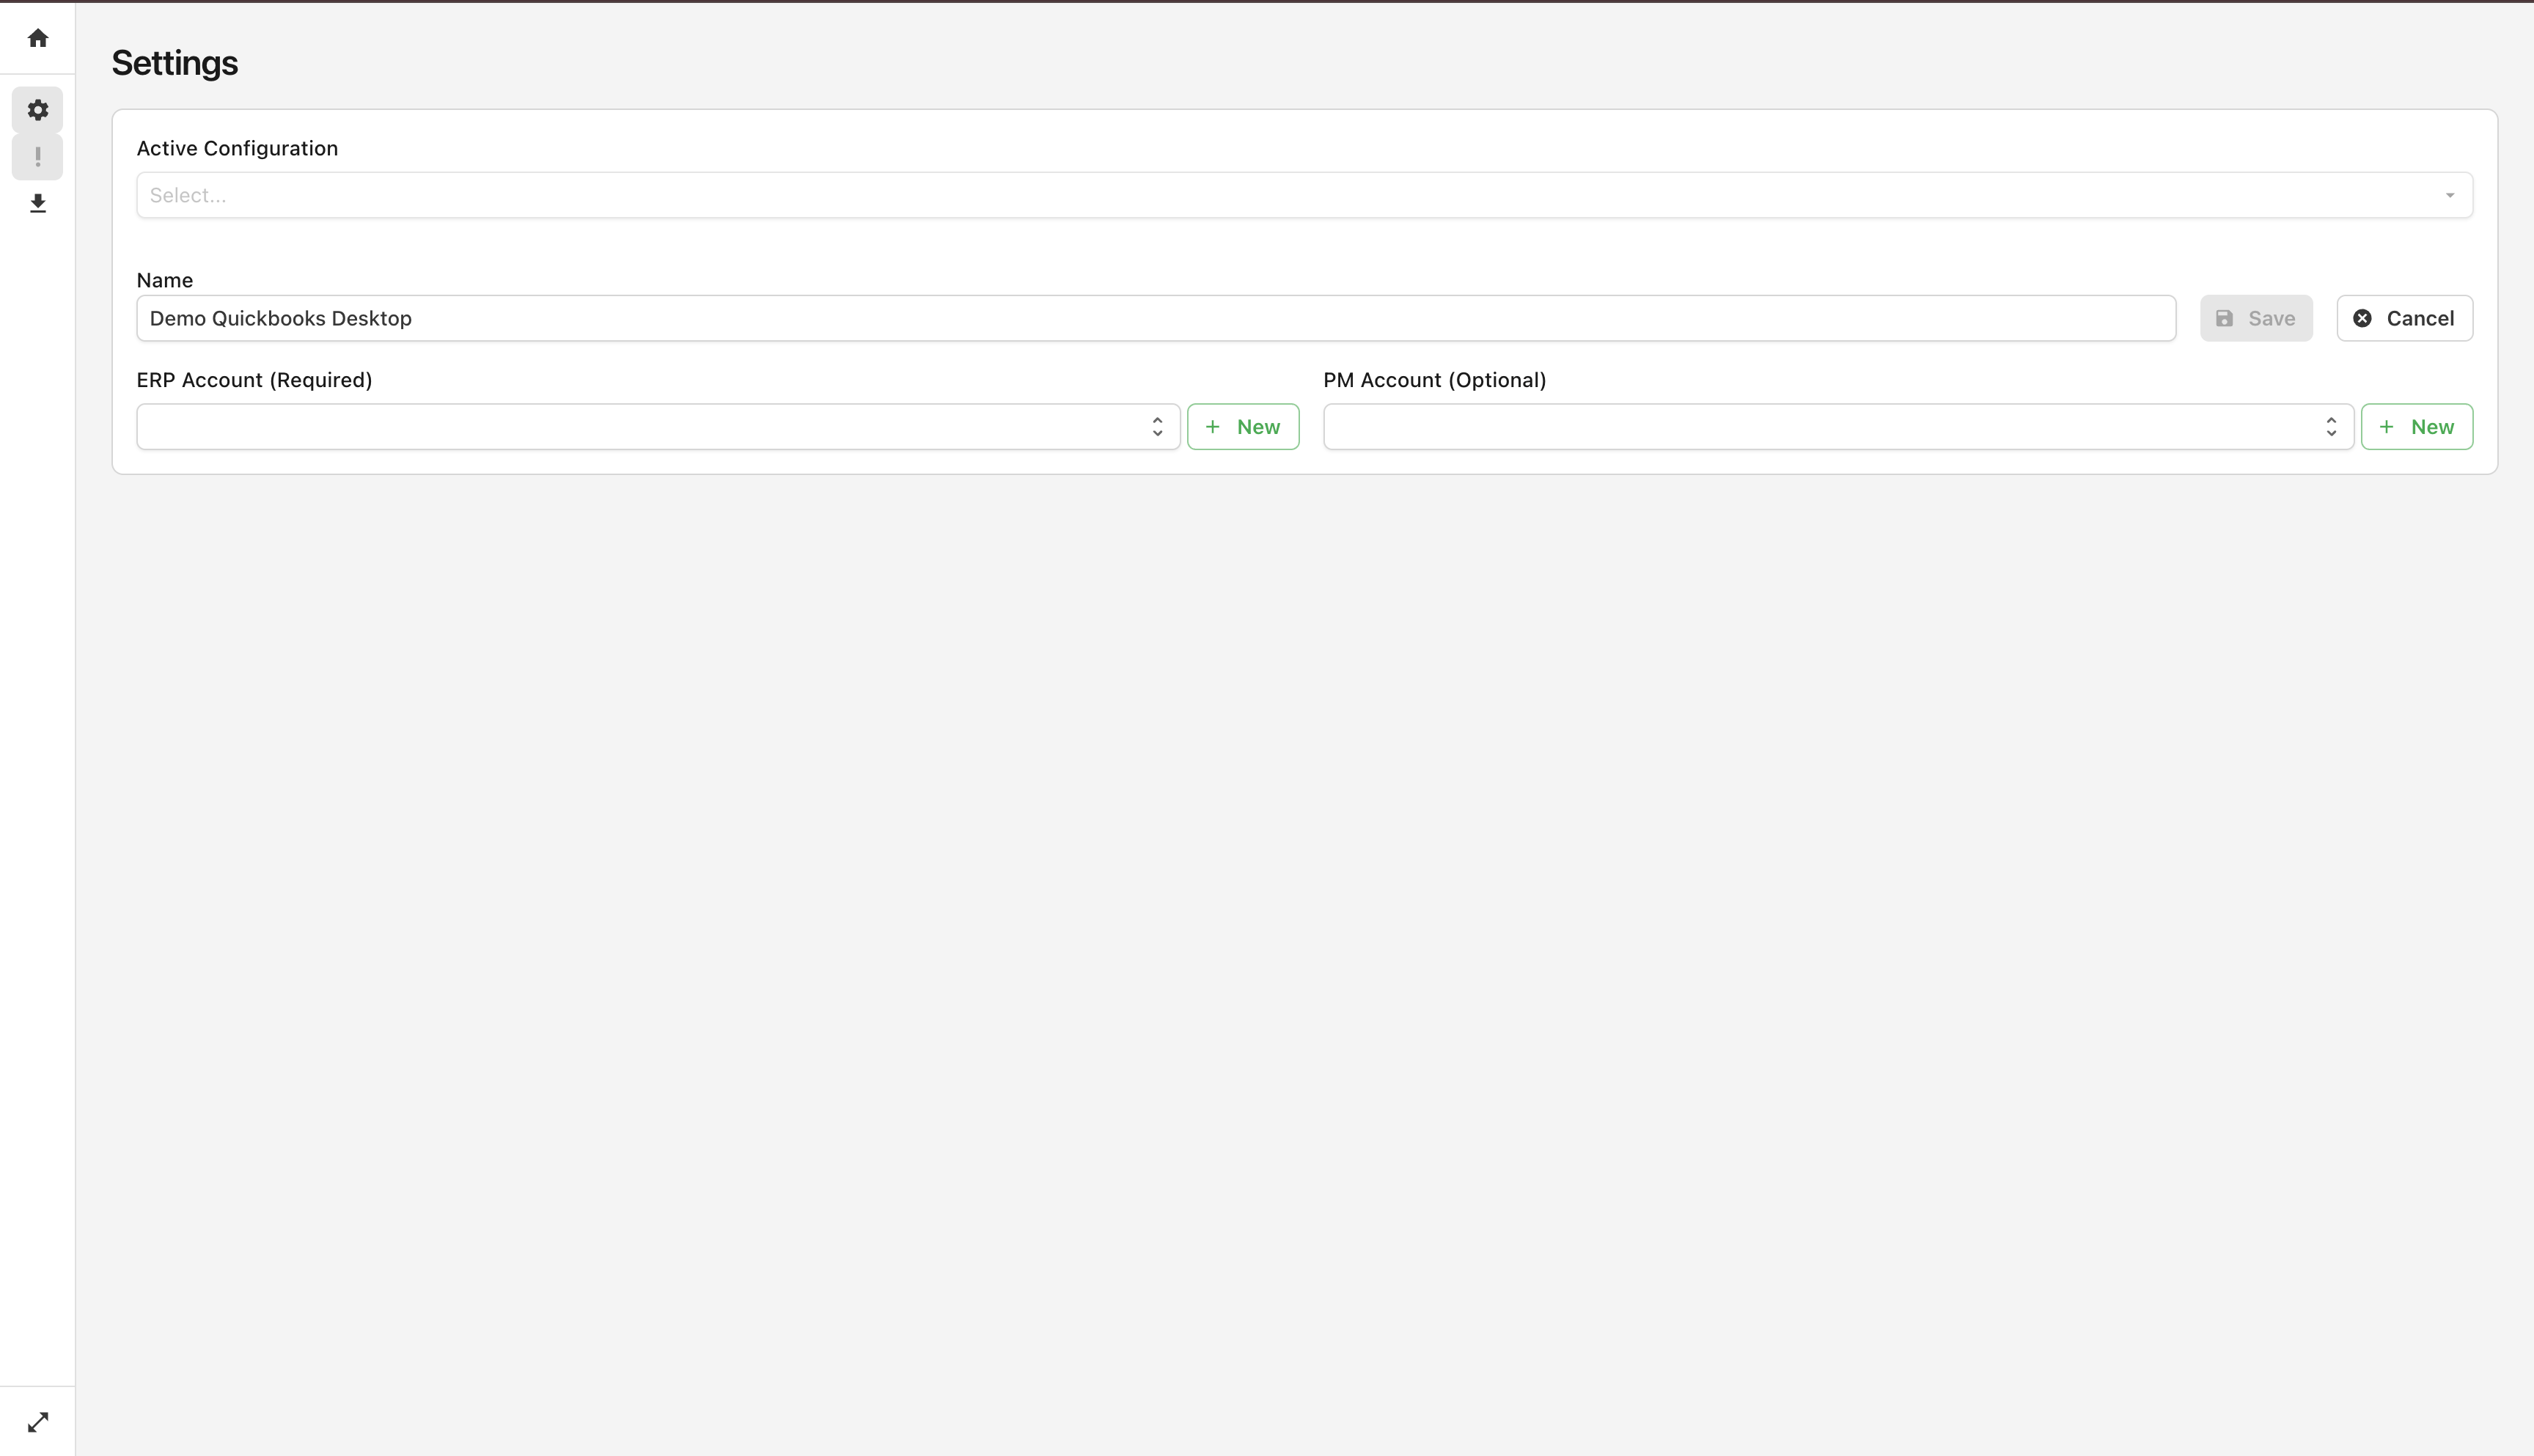Save the Demo Quickbooks Desktop configuration
Viewport: 2534px width, 1456px height.
coord(2256,318)
